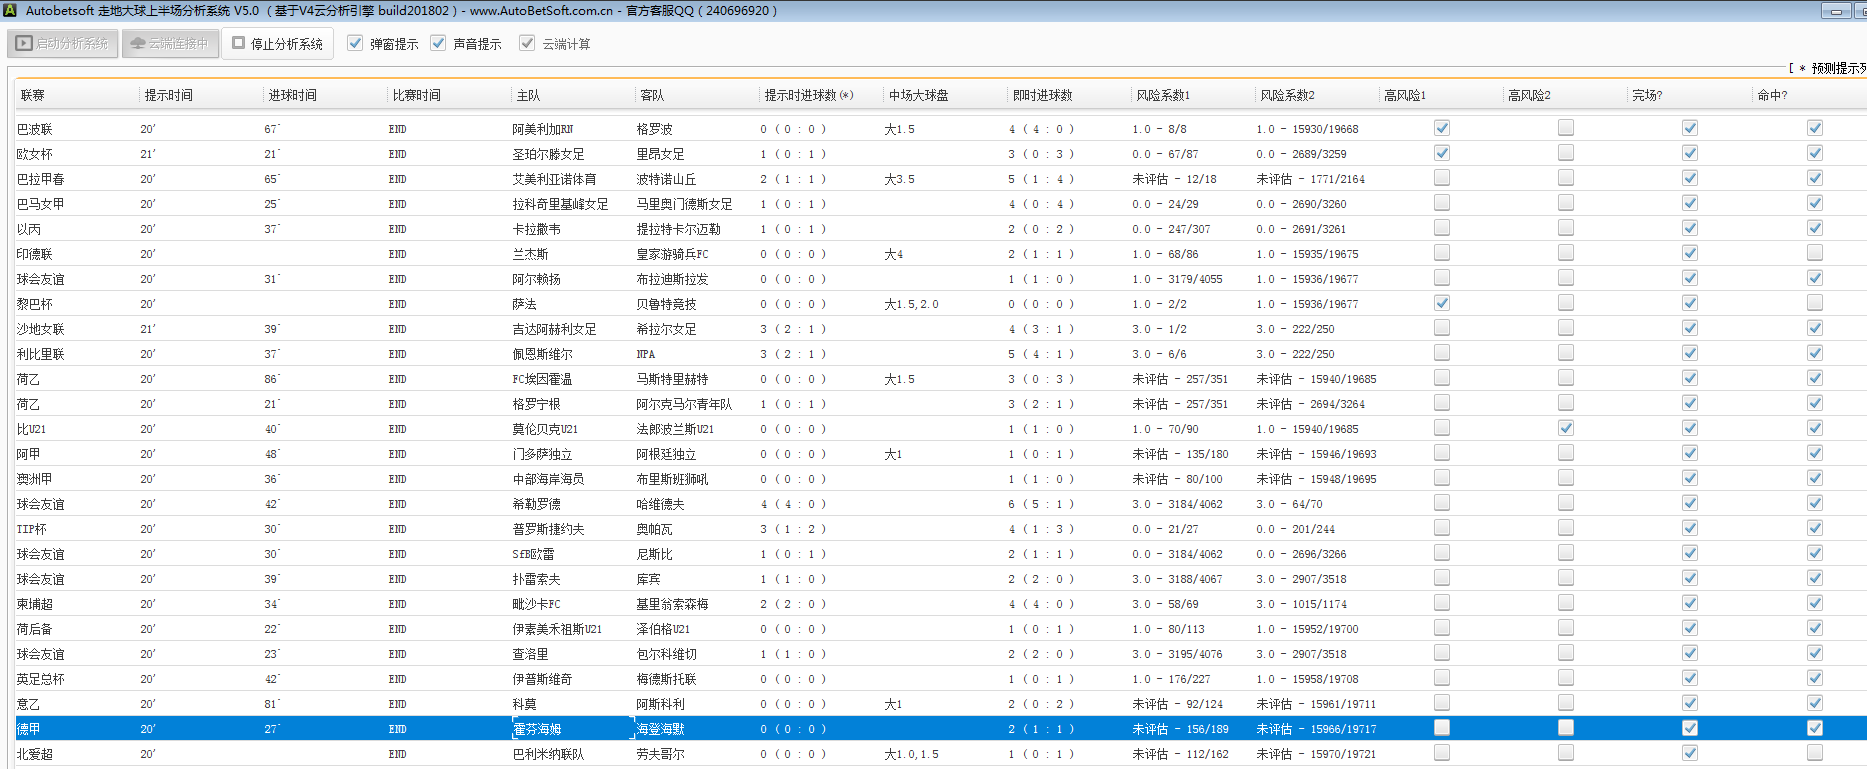Check the 命中? box in 印德联 row
Image resolution: width=1867 pixels, height=769 pixels.
pos(1814,253)
